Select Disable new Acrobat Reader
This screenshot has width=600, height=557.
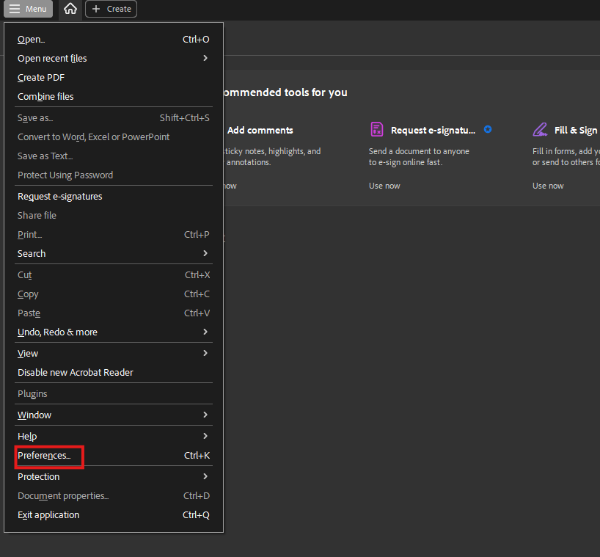(113, 373)
